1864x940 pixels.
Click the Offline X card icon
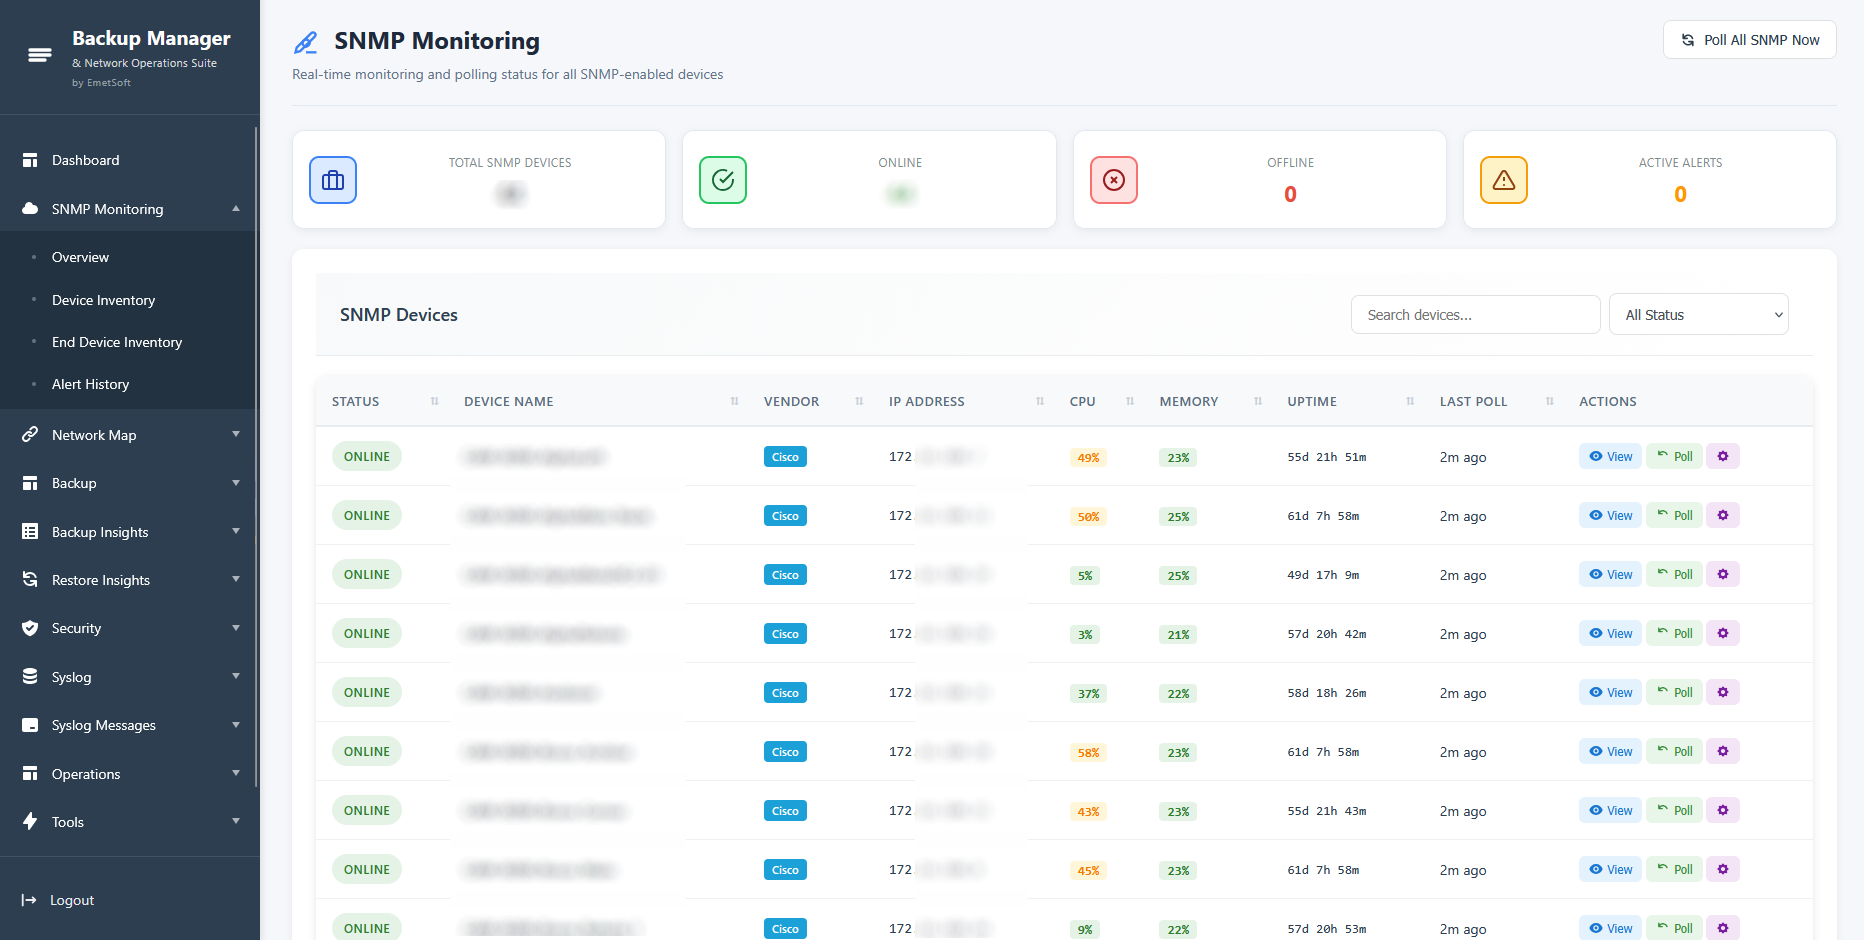point(1114,180)
